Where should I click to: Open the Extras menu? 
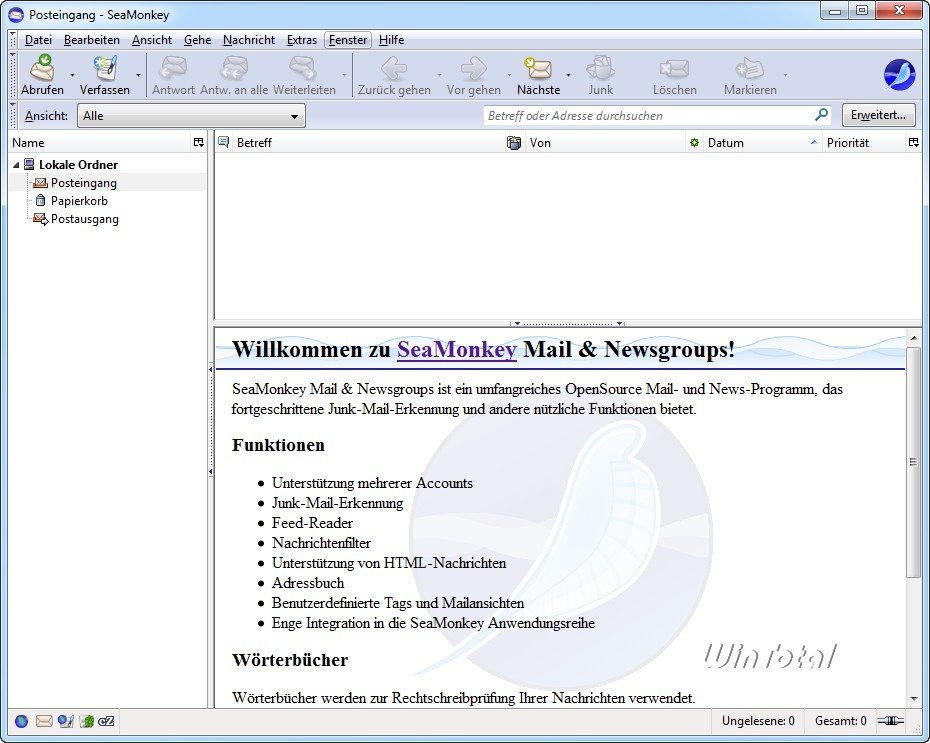pos(302,40)
